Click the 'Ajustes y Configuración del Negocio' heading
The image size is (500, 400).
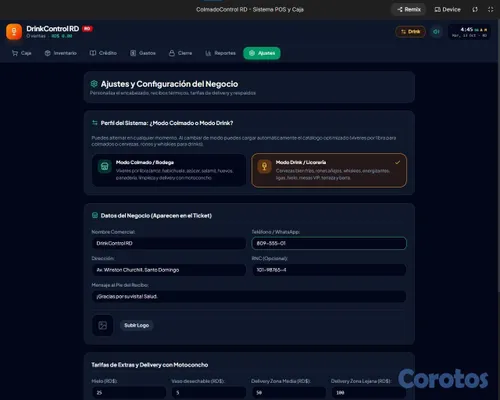[169, 84]
